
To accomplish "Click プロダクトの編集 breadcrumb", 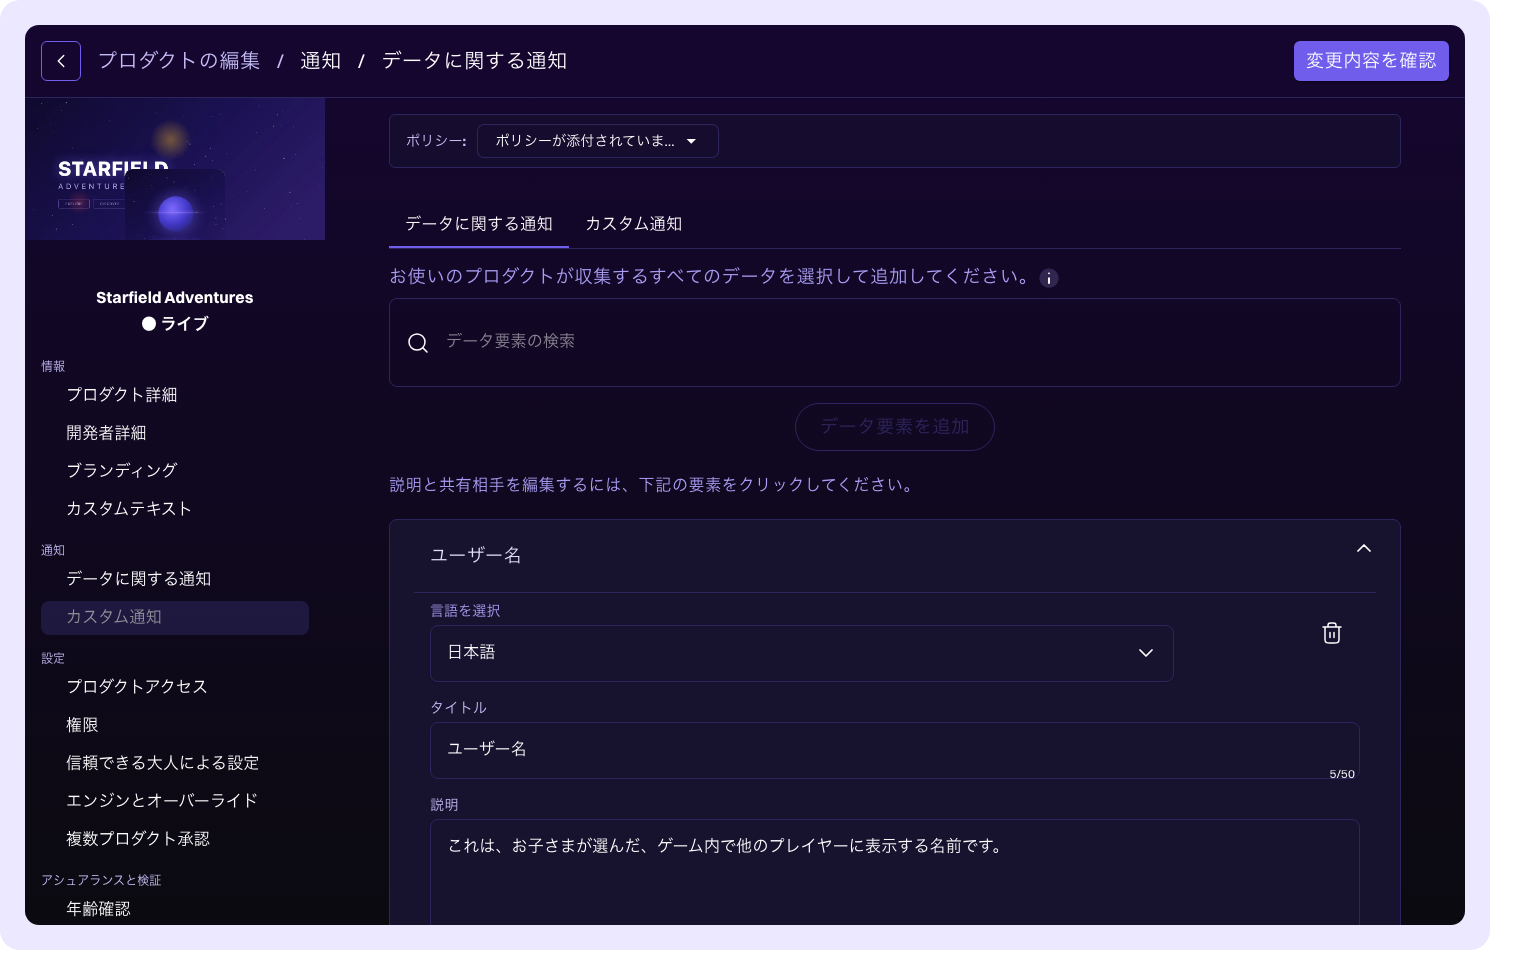I will coord(179,61).
